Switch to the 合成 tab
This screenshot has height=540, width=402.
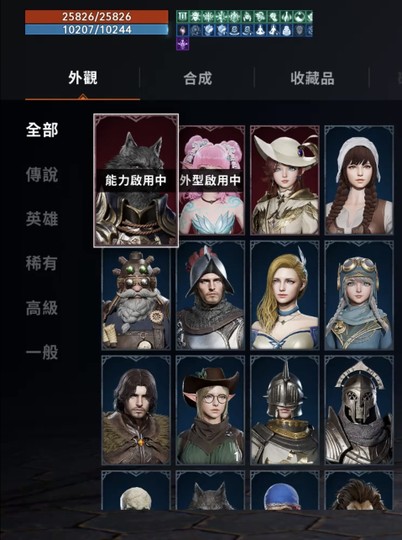197,79
